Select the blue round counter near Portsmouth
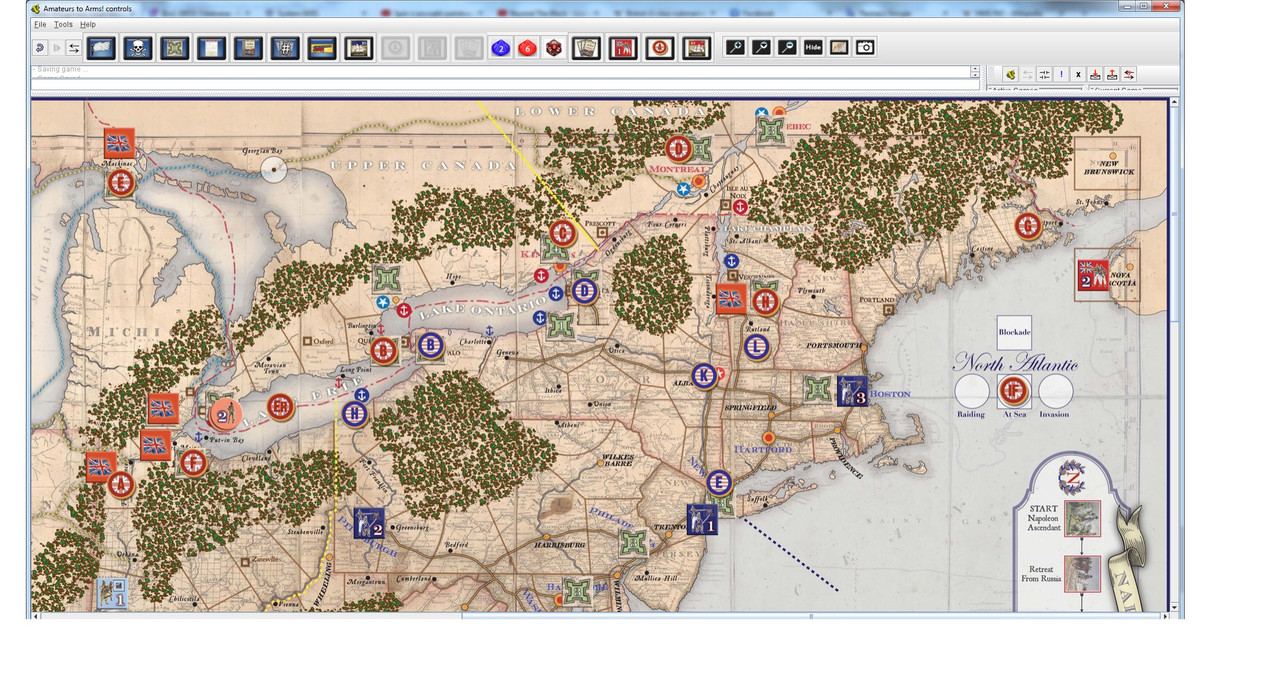This screenshot has width=1280, height=693. [756, 346]
